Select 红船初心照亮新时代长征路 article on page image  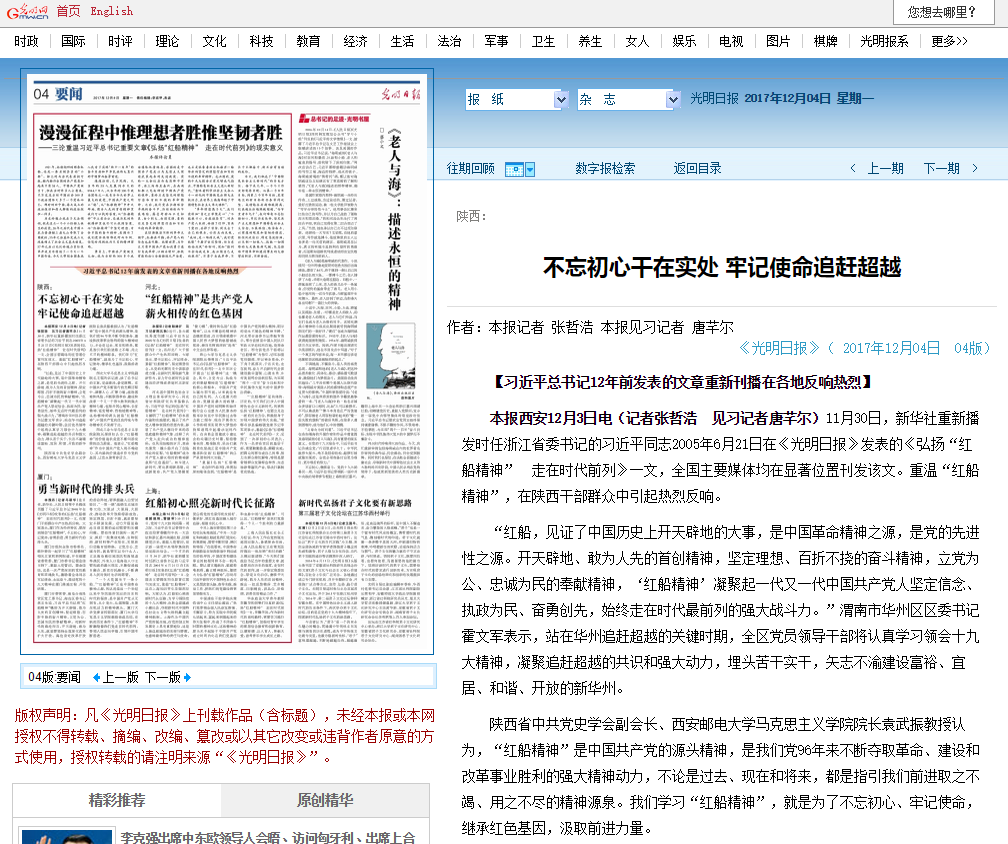pos(210,503)
